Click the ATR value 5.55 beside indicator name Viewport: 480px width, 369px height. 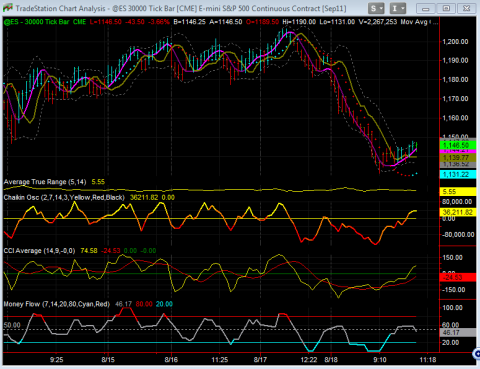click(98, 182)
